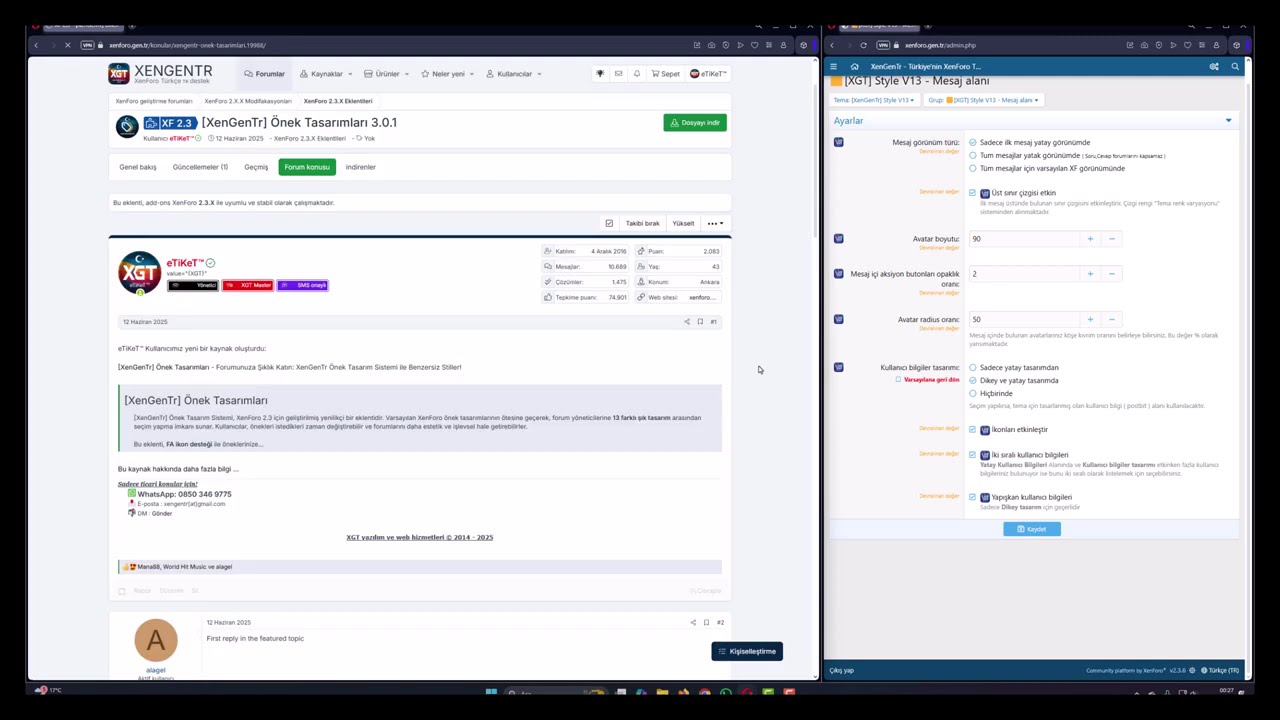Image resolution: width=1280 pixels, height=720 pixels.
Task: Click eTiKeT's XGT avatar in post
Action: pos(139,273)
